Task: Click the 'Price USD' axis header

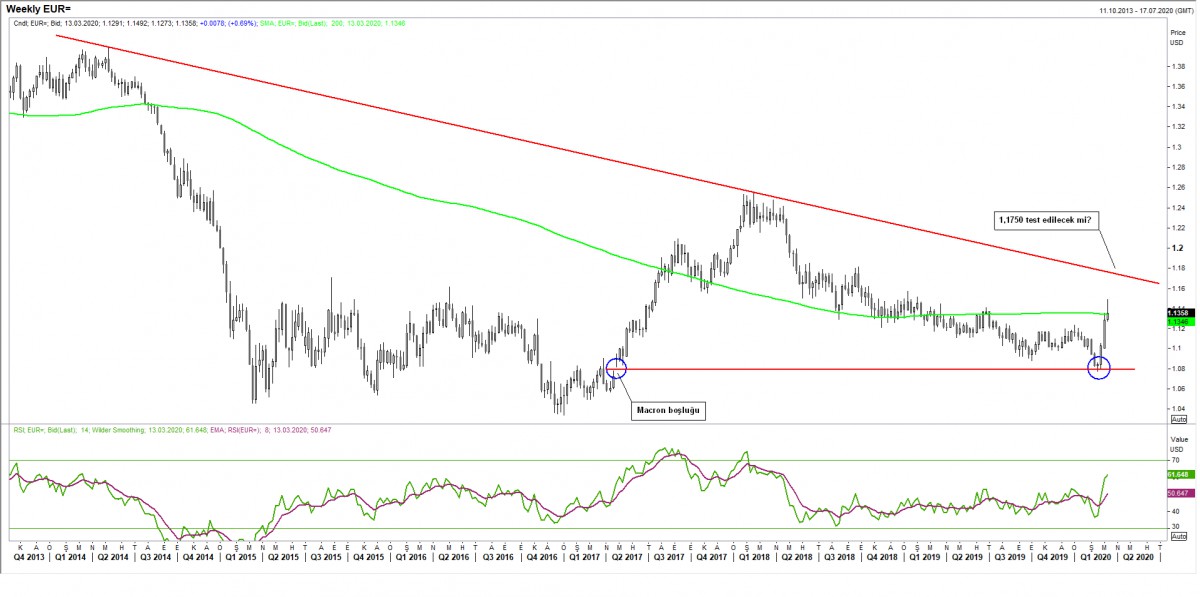Action: [x=1177, y=38]
